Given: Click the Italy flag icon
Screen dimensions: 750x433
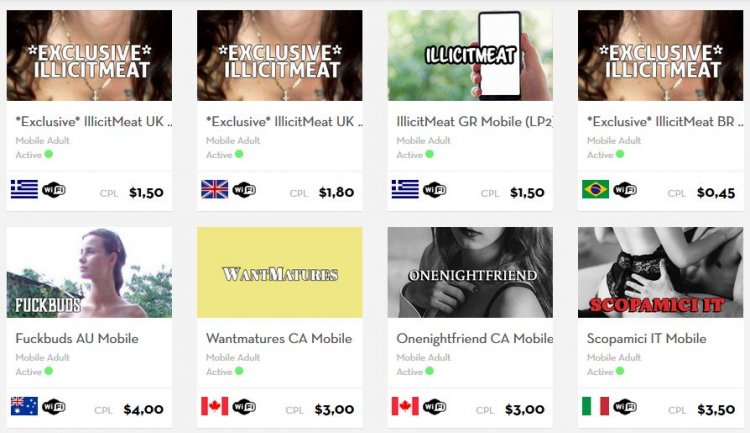Looking at the screenshot, I should point(595,406).
